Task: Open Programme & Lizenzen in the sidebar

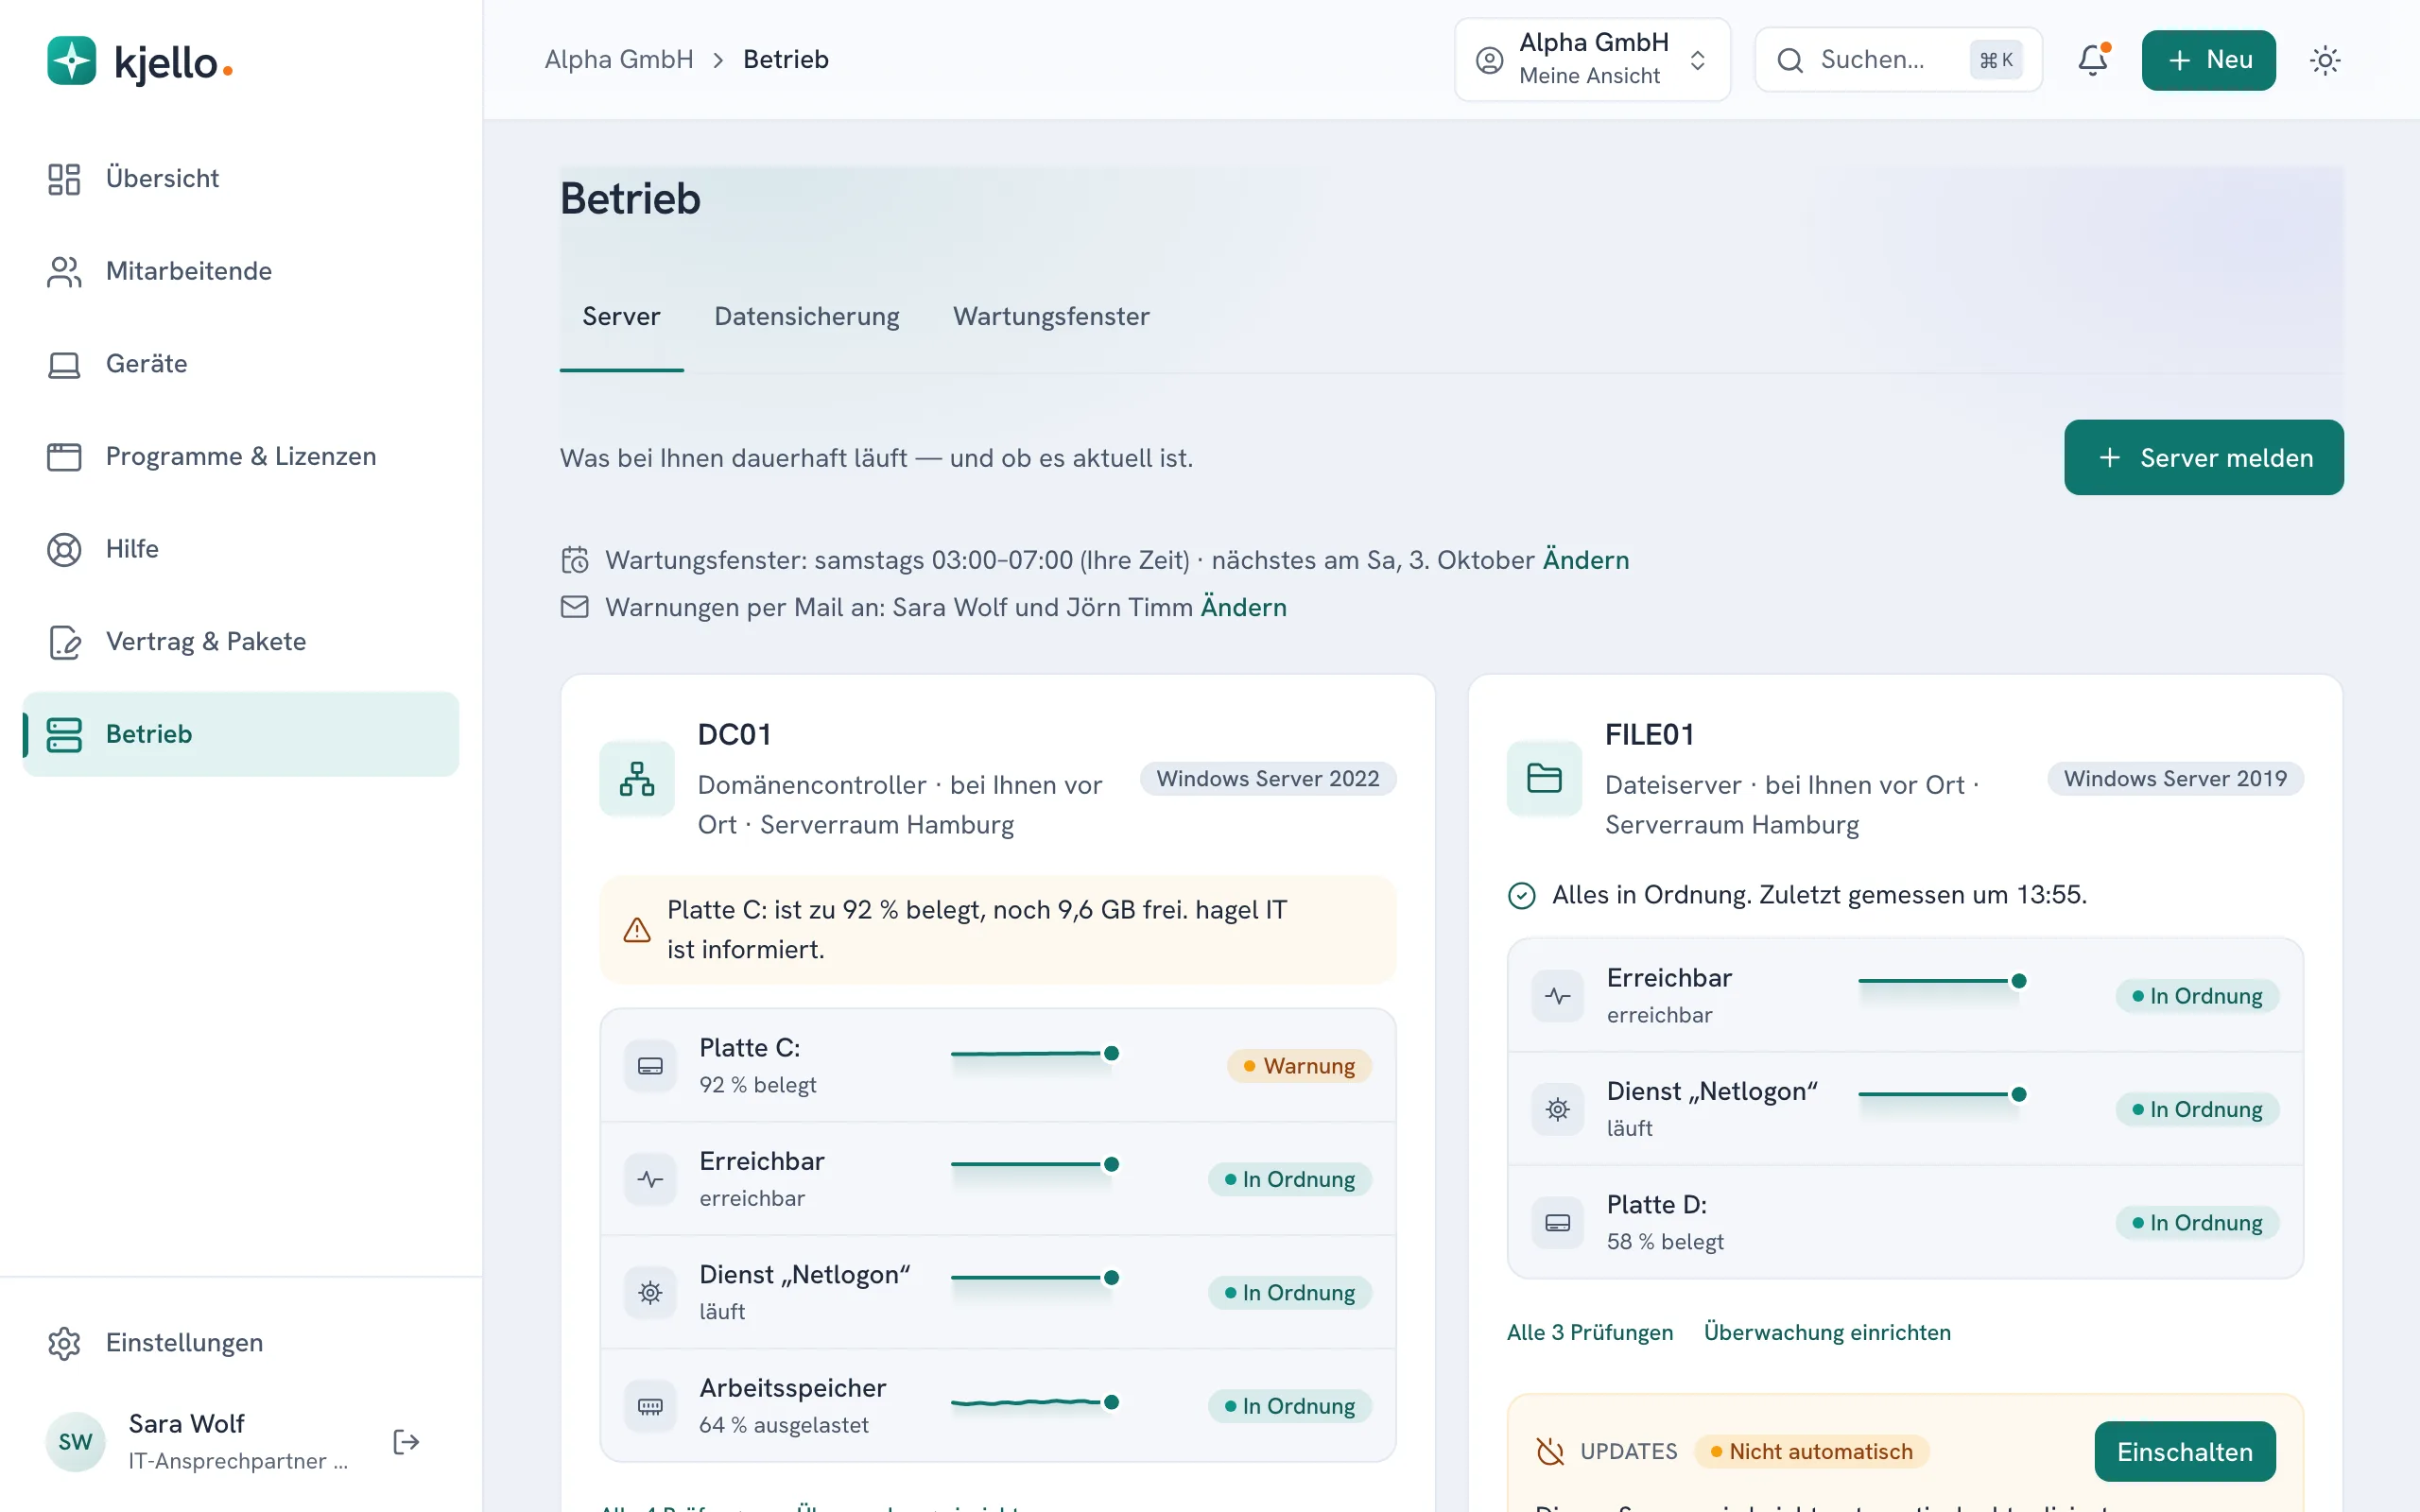Action: click(x=240, y=456)
